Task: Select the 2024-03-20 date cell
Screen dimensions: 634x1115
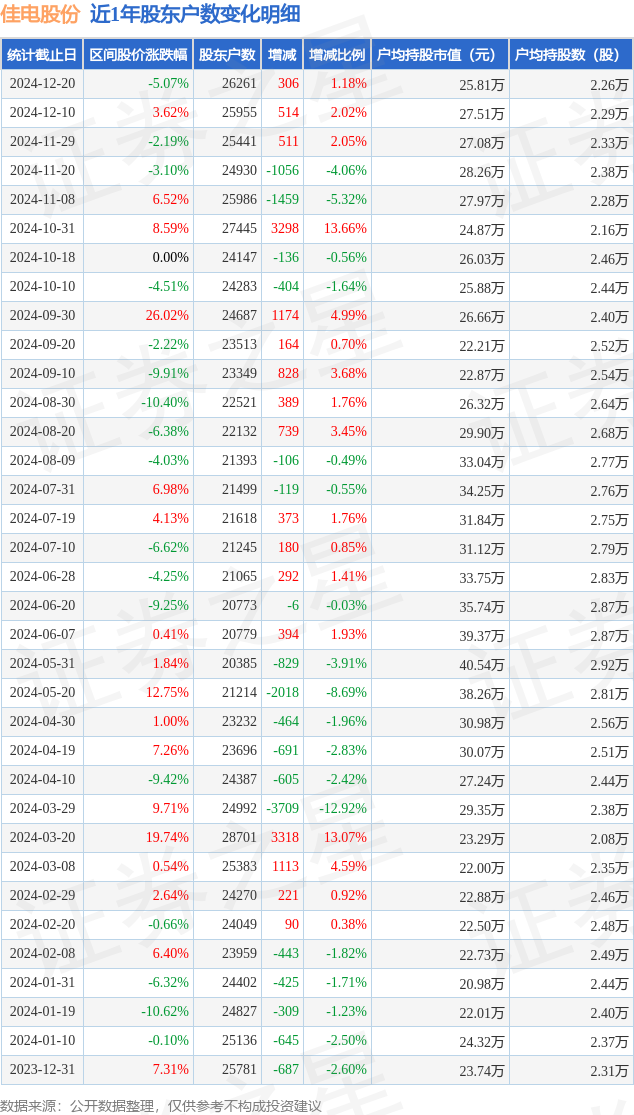Action: point(43,838)
